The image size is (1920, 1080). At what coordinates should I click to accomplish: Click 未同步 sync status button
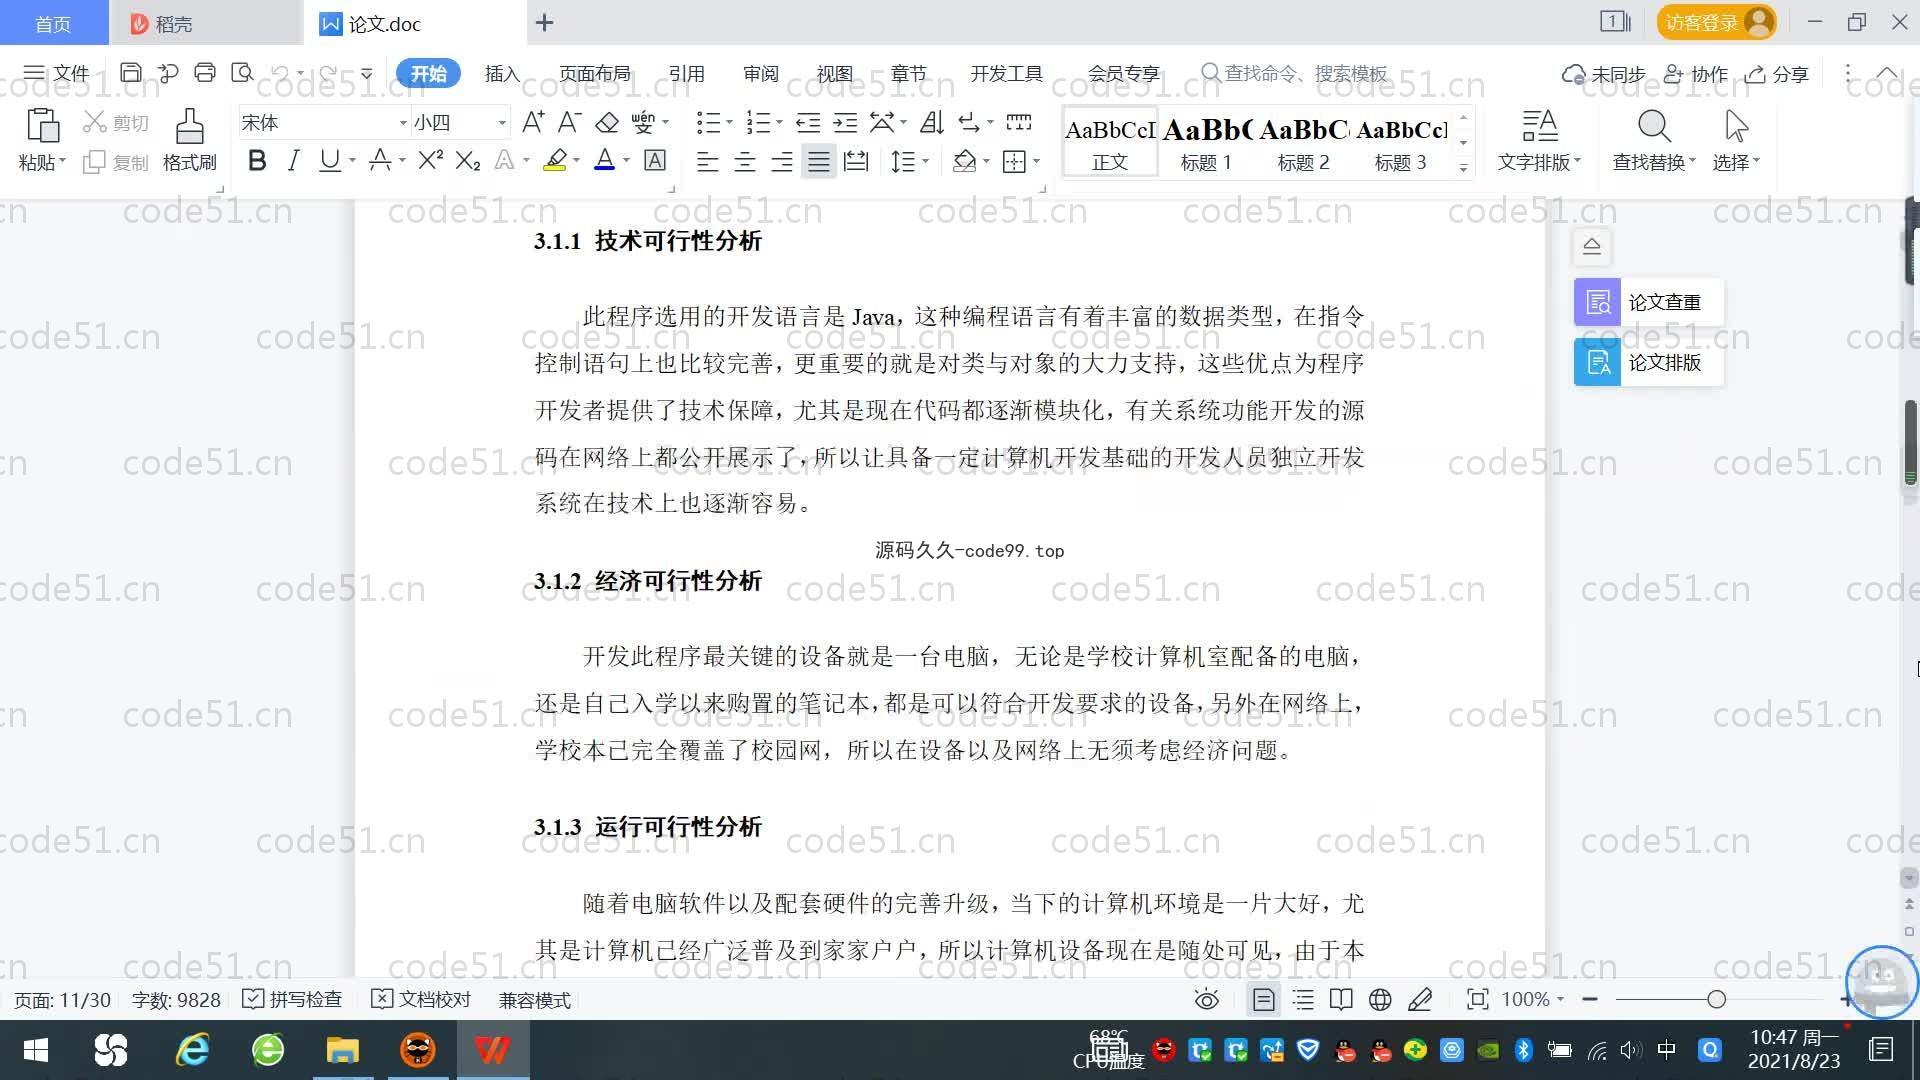coord(1603,73)
